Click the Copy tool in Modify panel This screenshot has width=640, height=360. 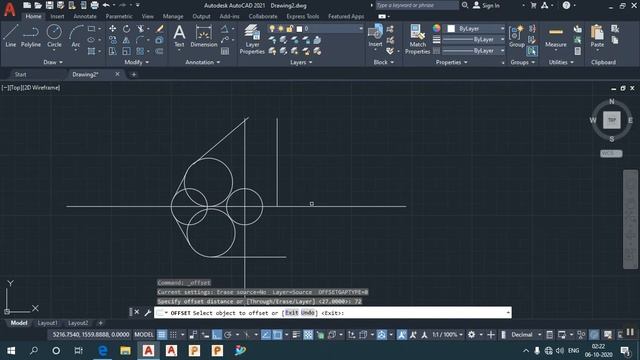(x=112, y=40)
